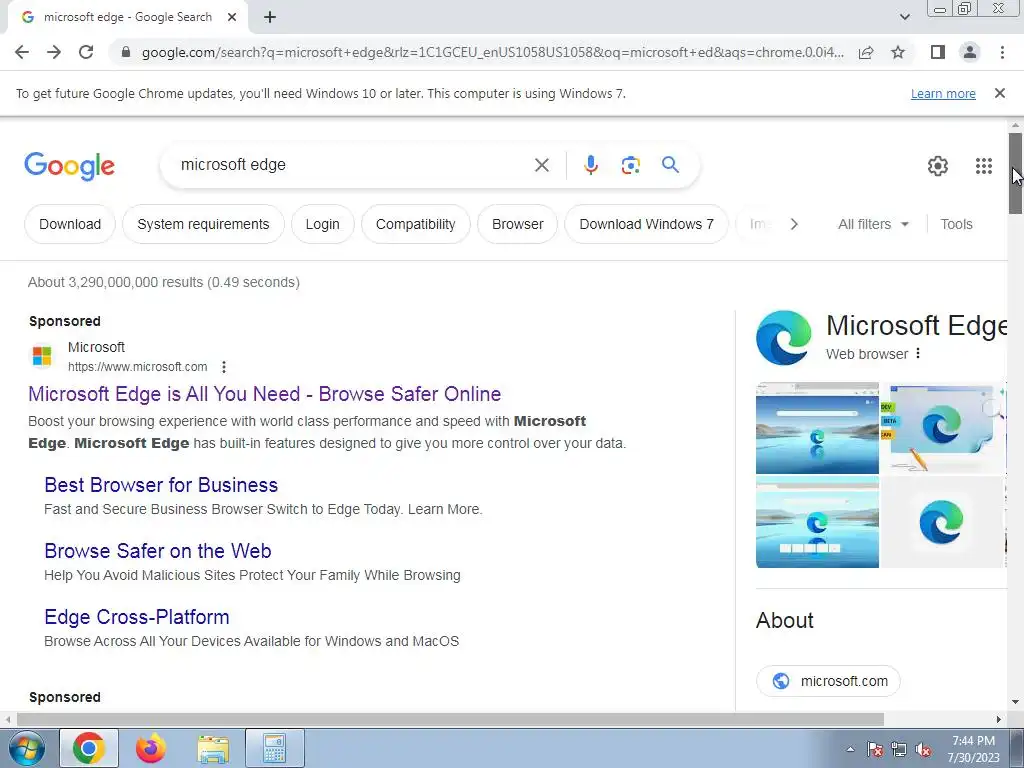Screen dimensions: 1024x768
Task: Open the muted volume tray icon
Action: (923, 749)
